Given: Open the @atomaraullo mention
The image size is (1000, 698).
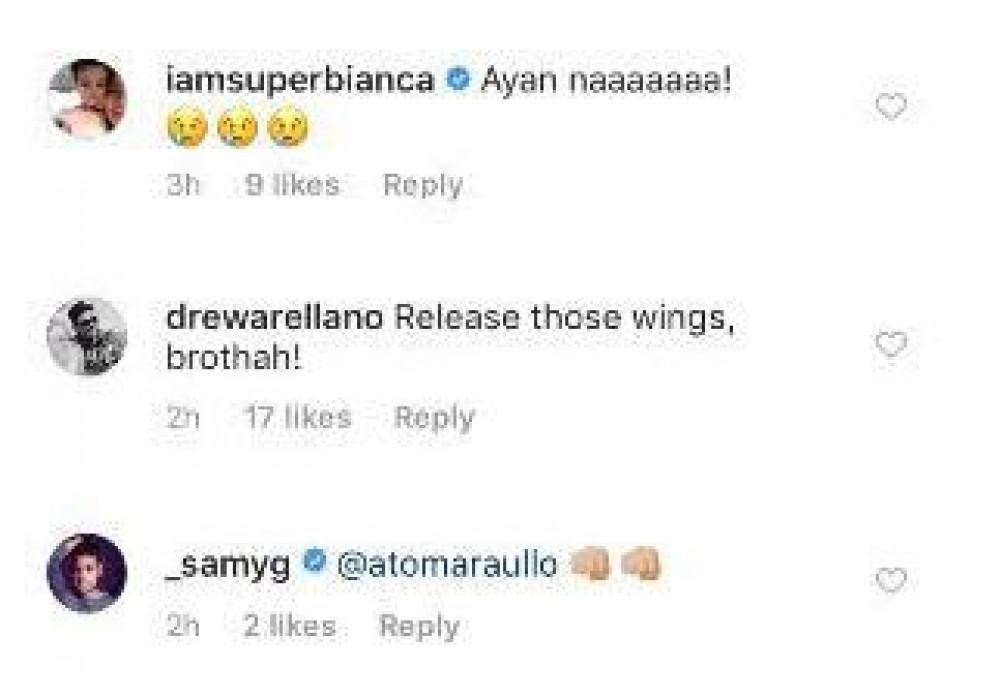Looking at the screenshot, I should point(447,565).
